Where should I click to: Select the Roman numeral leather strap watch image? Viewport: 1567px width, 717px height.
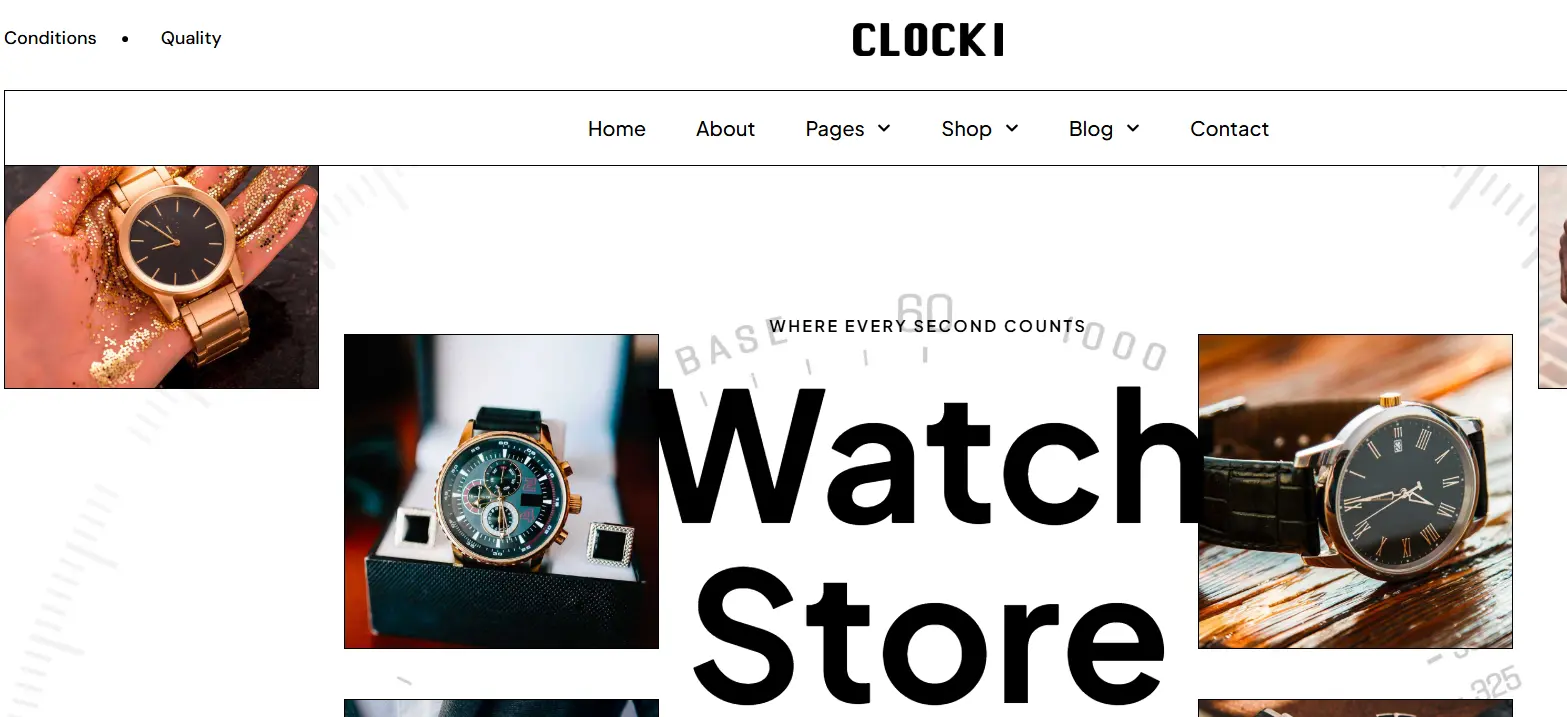tap(1355, 491)
